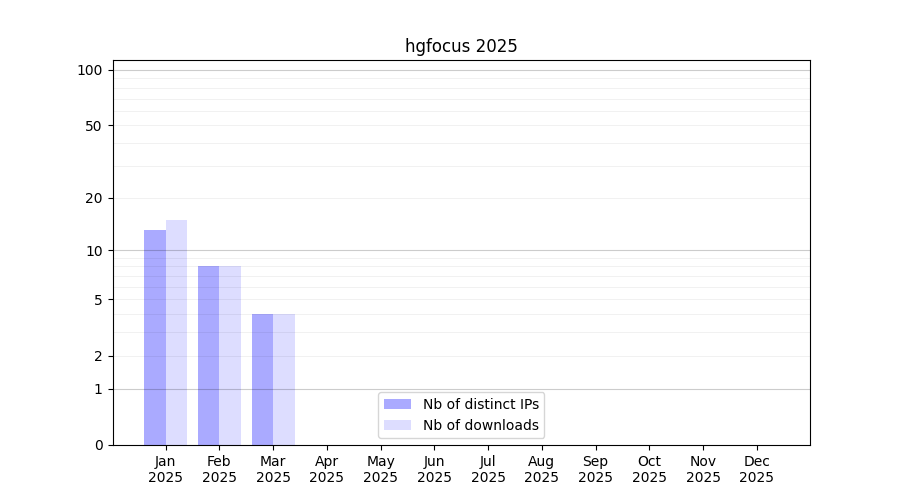The width and height of the screenshot is (900, 500).
Task: Click the y-axis tick label 100
Action: click(x=90, y=70)
